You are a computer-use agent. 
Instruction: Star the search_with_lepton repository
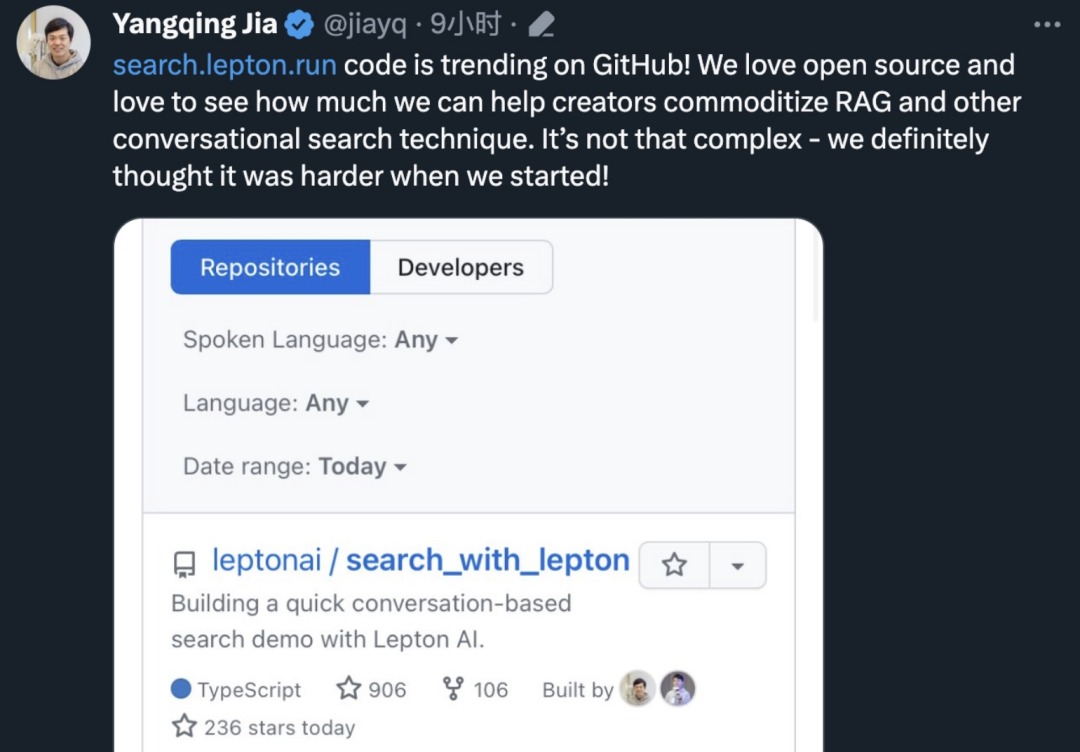(675, 565)
